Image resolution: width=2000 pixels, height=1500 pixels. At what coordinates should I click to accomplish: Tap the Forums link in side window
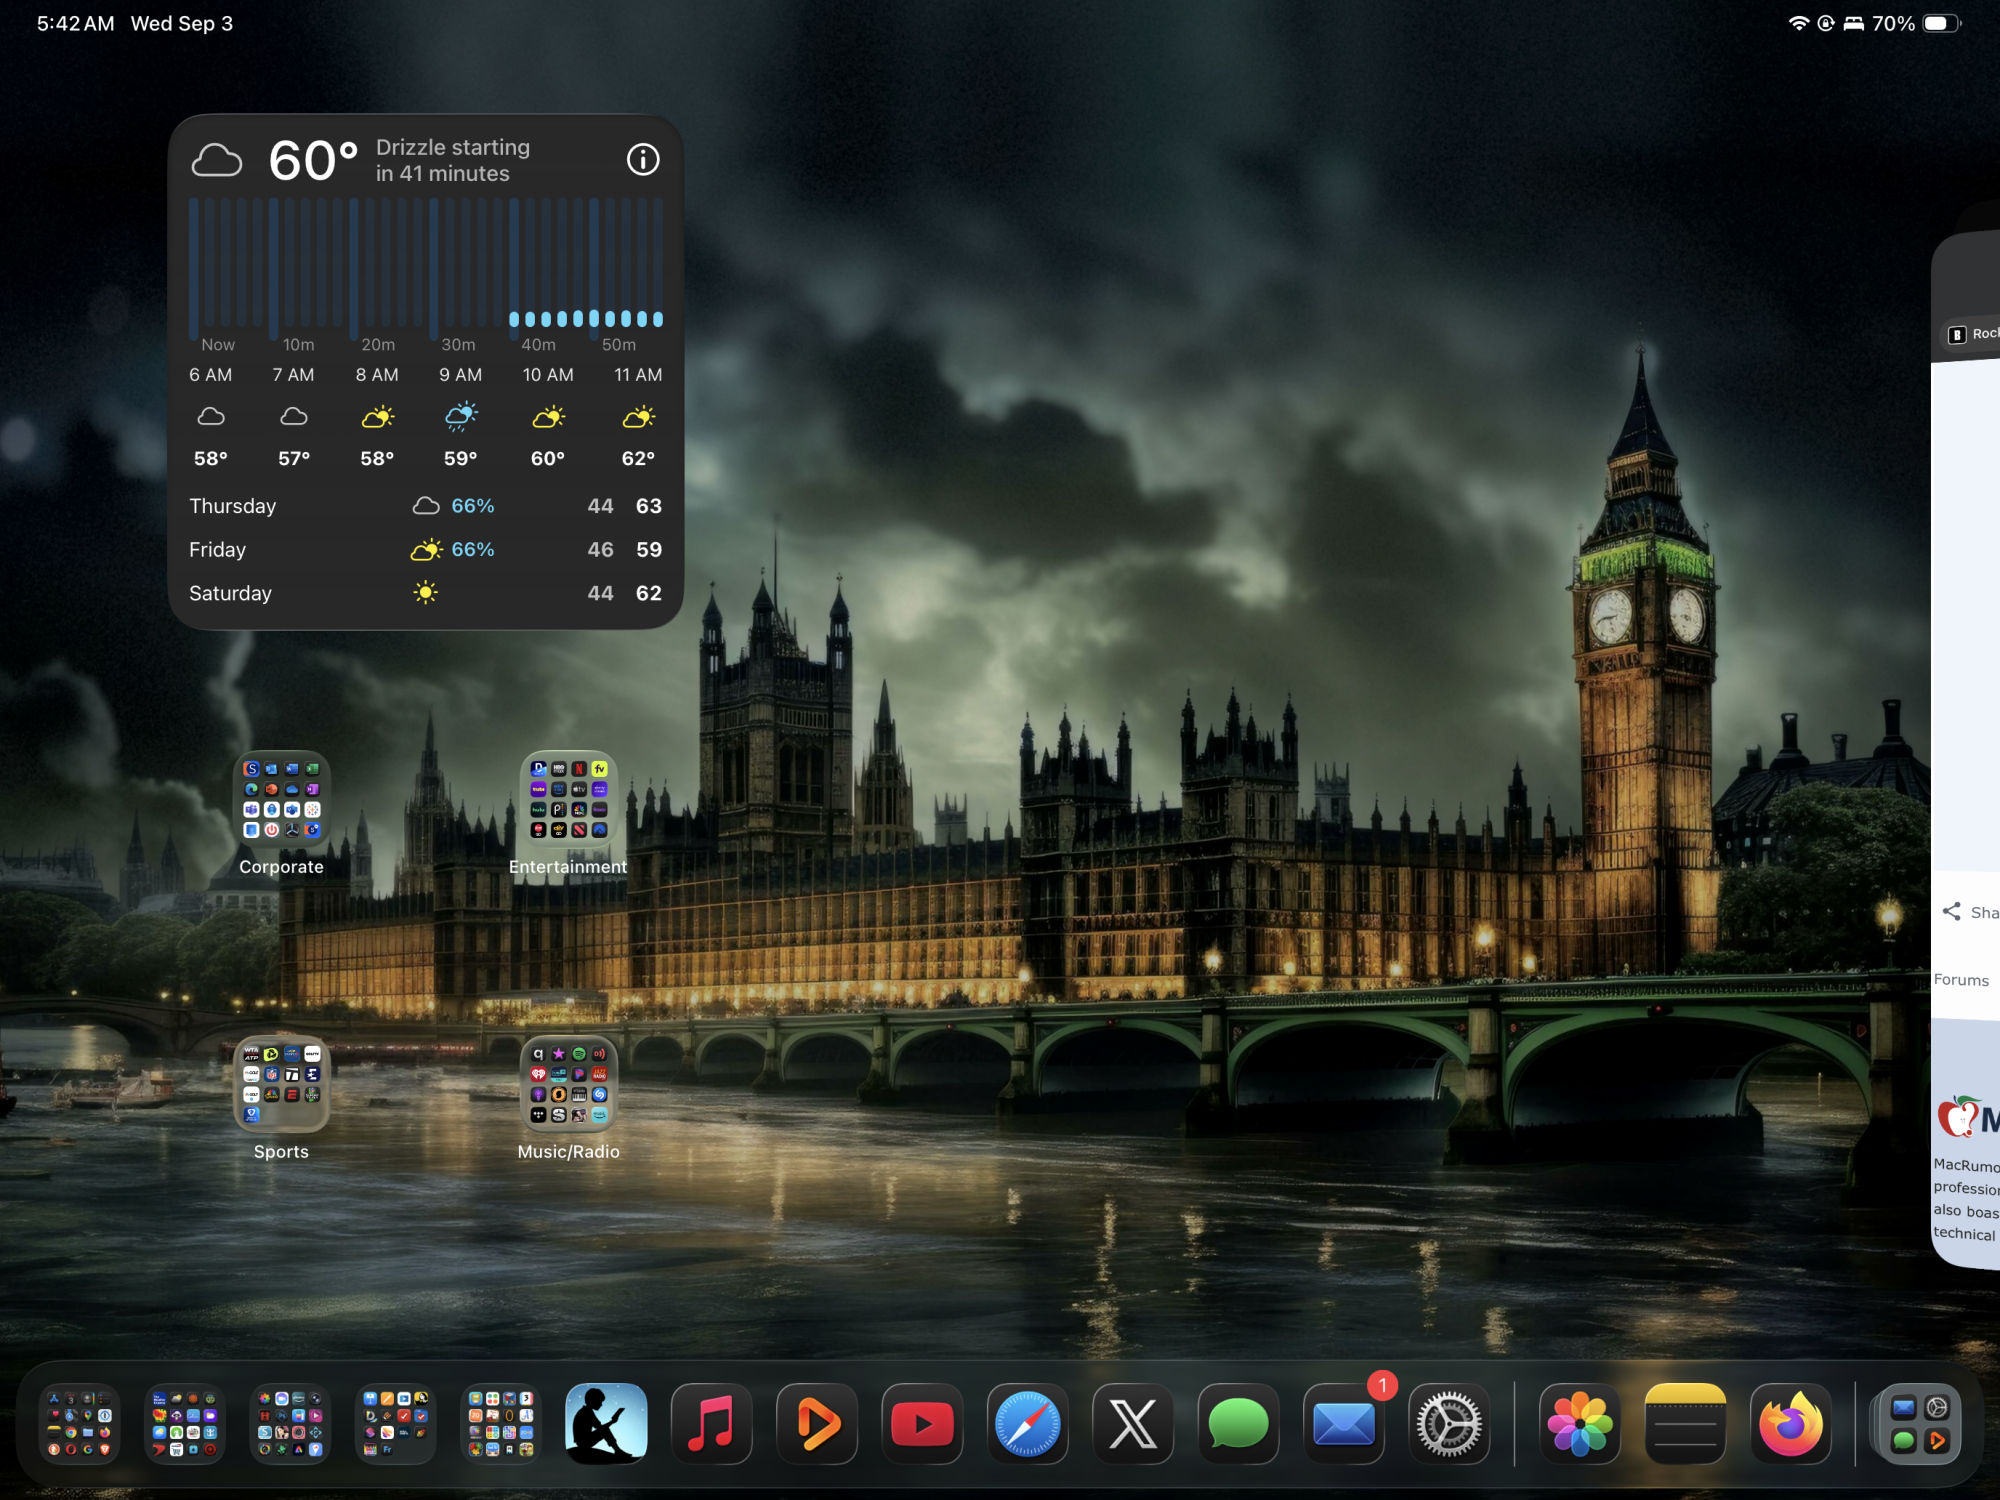(x=1961, y=980)
